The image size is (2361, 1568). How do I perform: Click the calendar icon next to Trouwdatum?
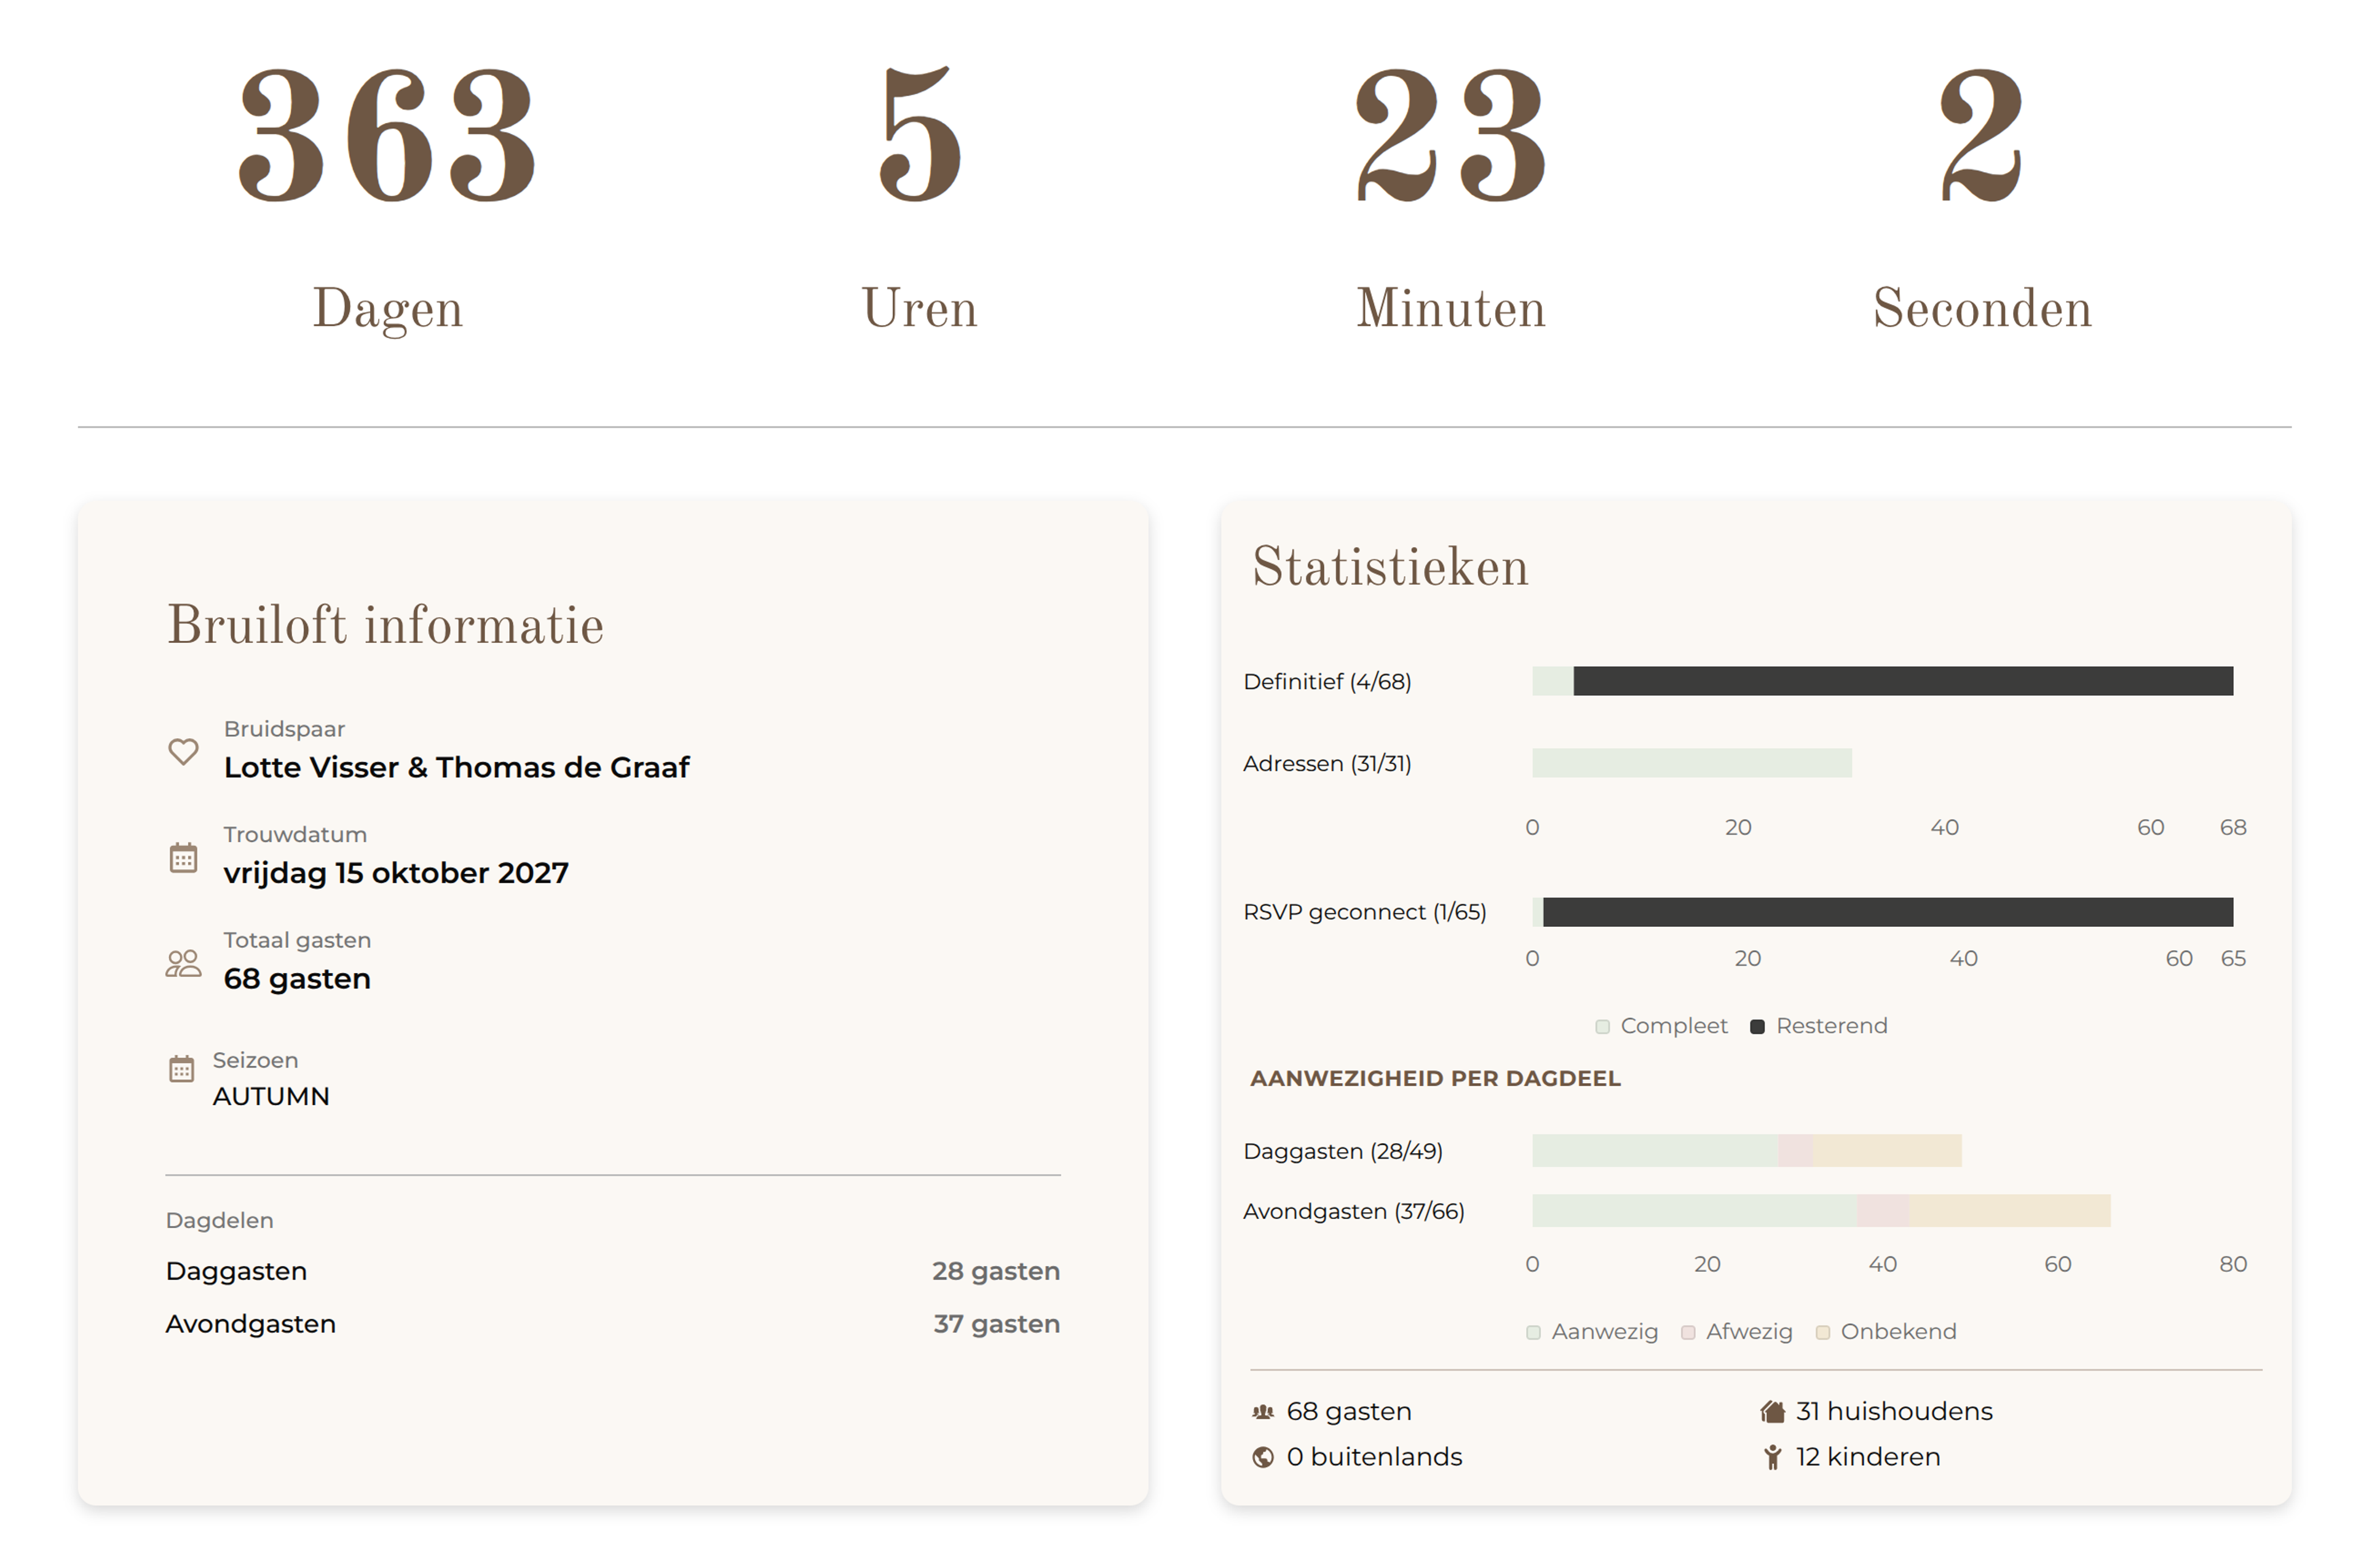click(x=183, y=858)
